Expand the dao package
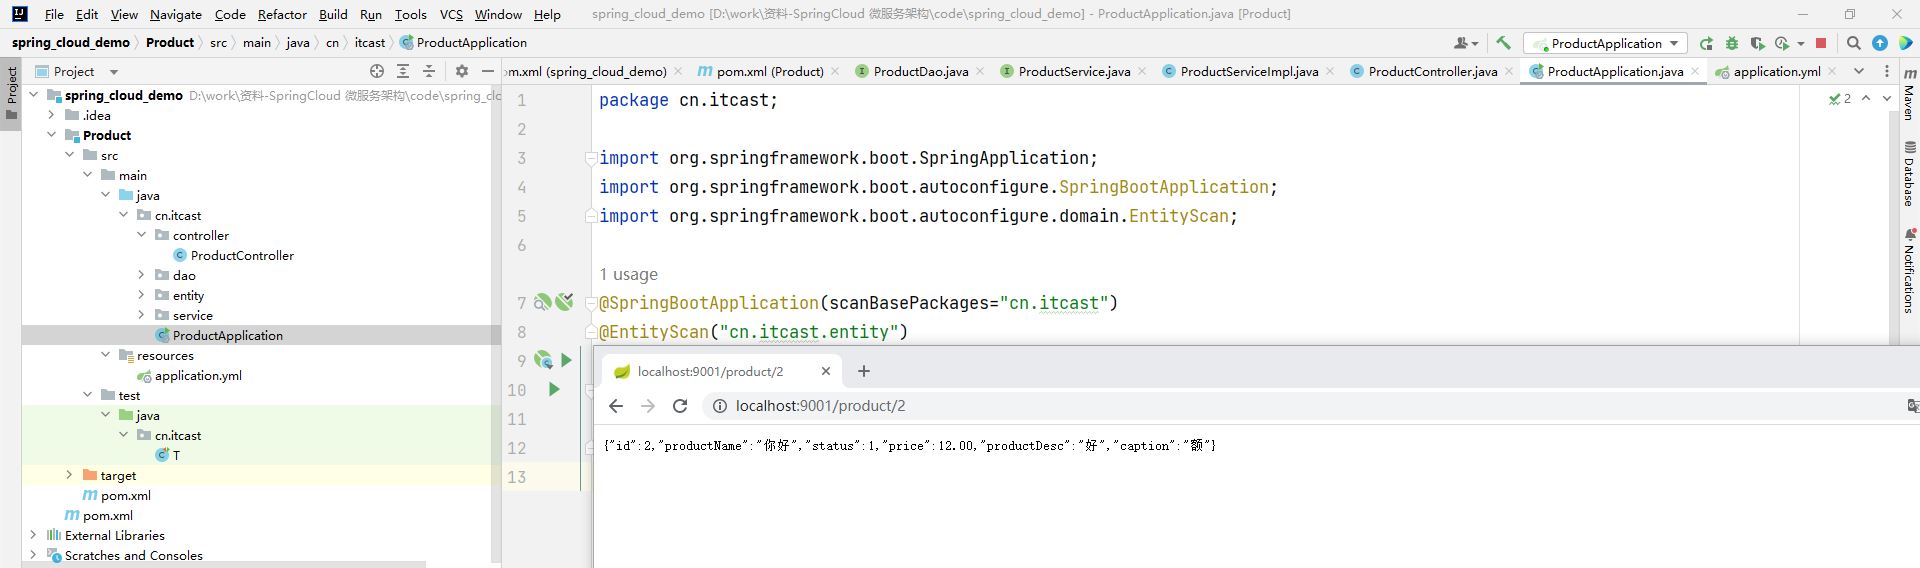This screenshot has height=568, width=1920. tap(142, 275)
